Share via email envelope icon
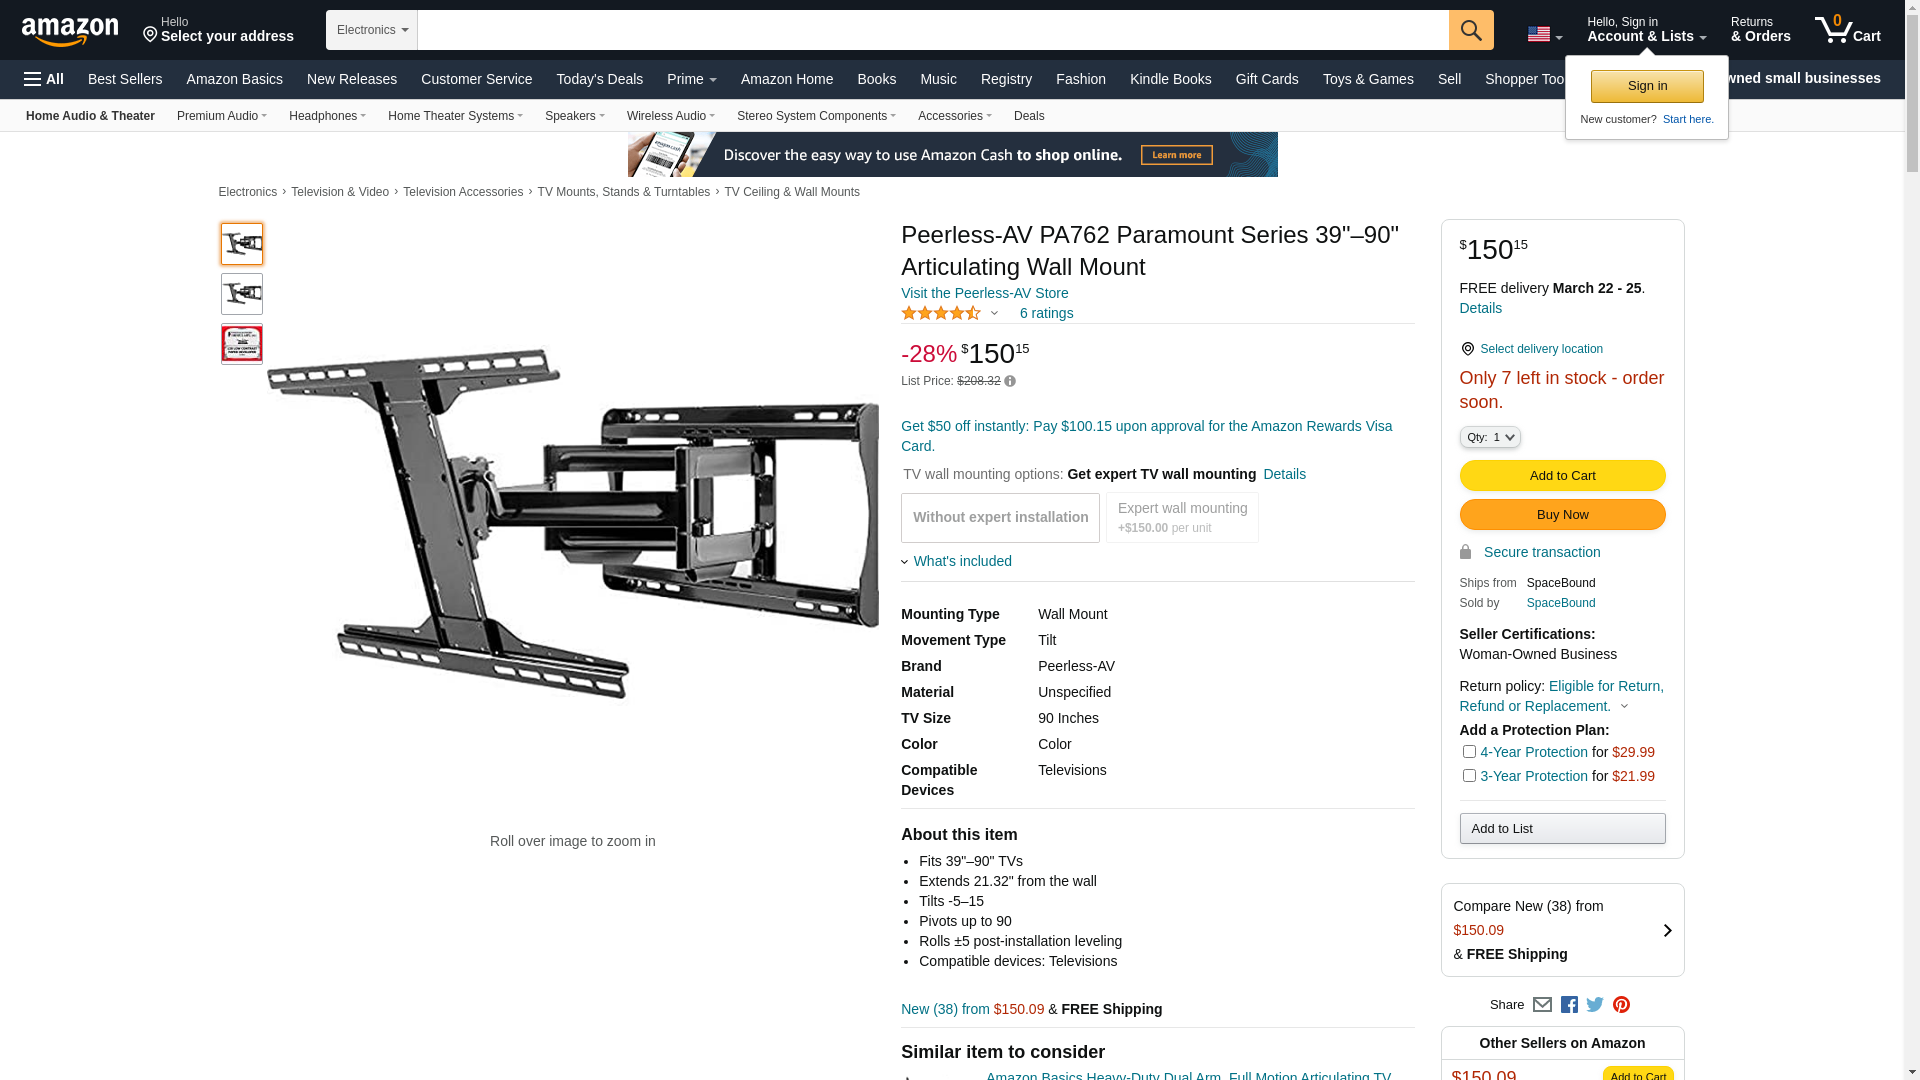The height and width of the screenshot is (1080, 1920). (1542, 1005)
